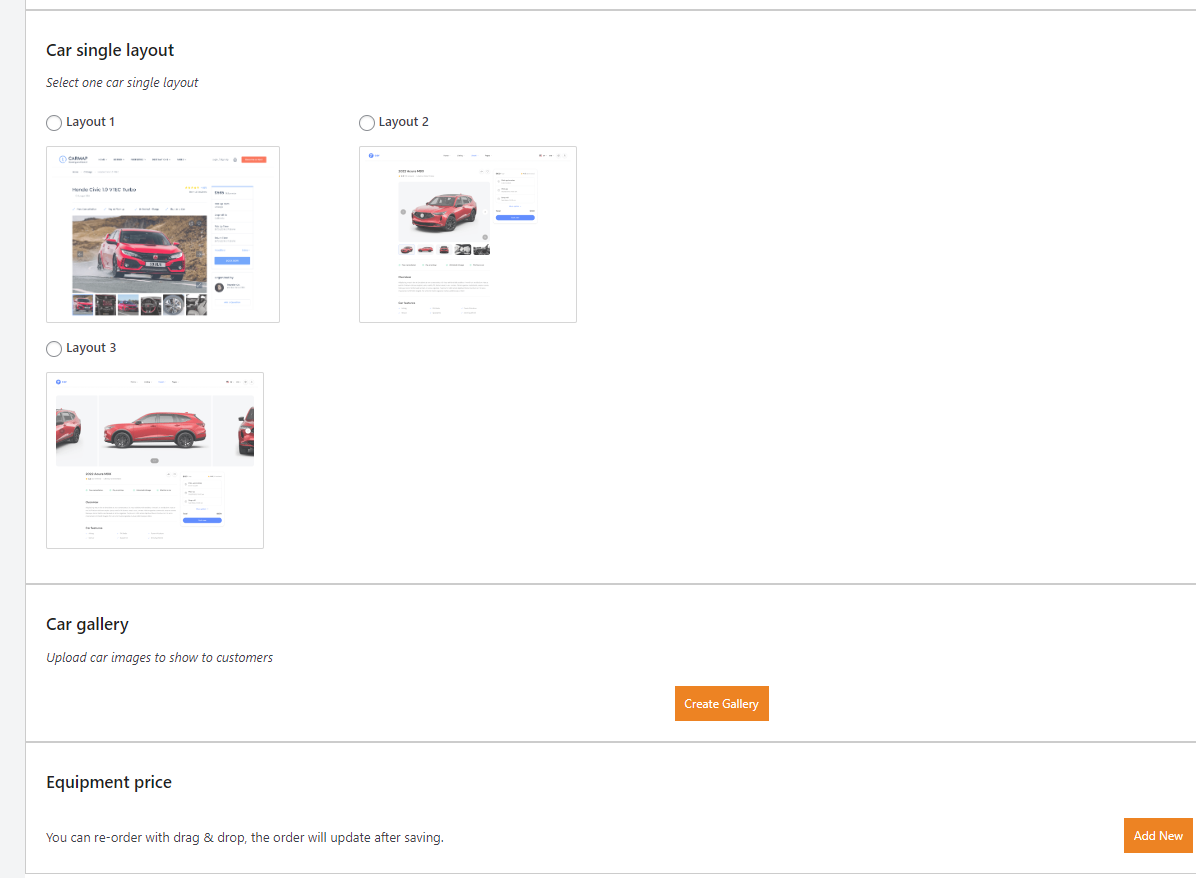Click the "Layout 2" text label
Viewport: 1196px width, 878px height.
[x=403, y=122]
